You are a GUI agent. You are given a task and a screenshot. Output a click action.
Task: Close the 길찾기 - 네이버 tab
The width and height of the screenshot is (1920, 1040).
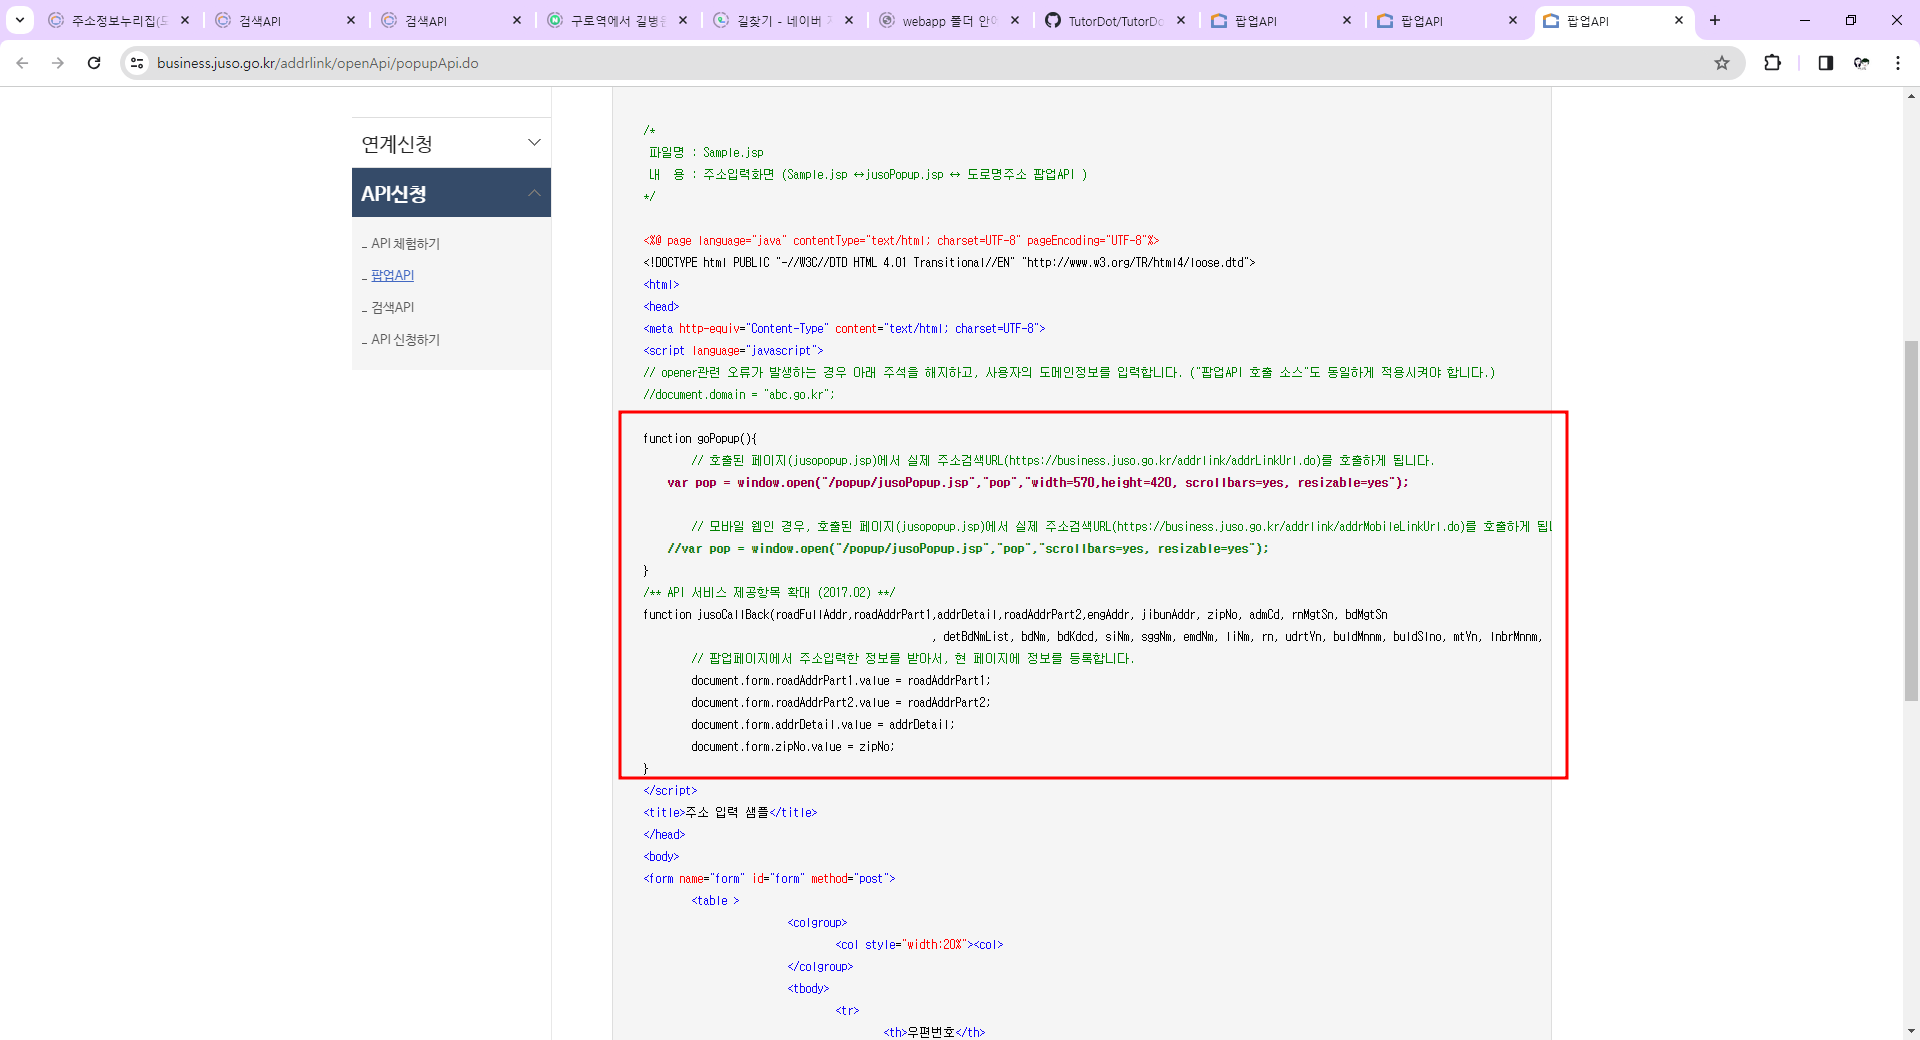pos(849,20)
